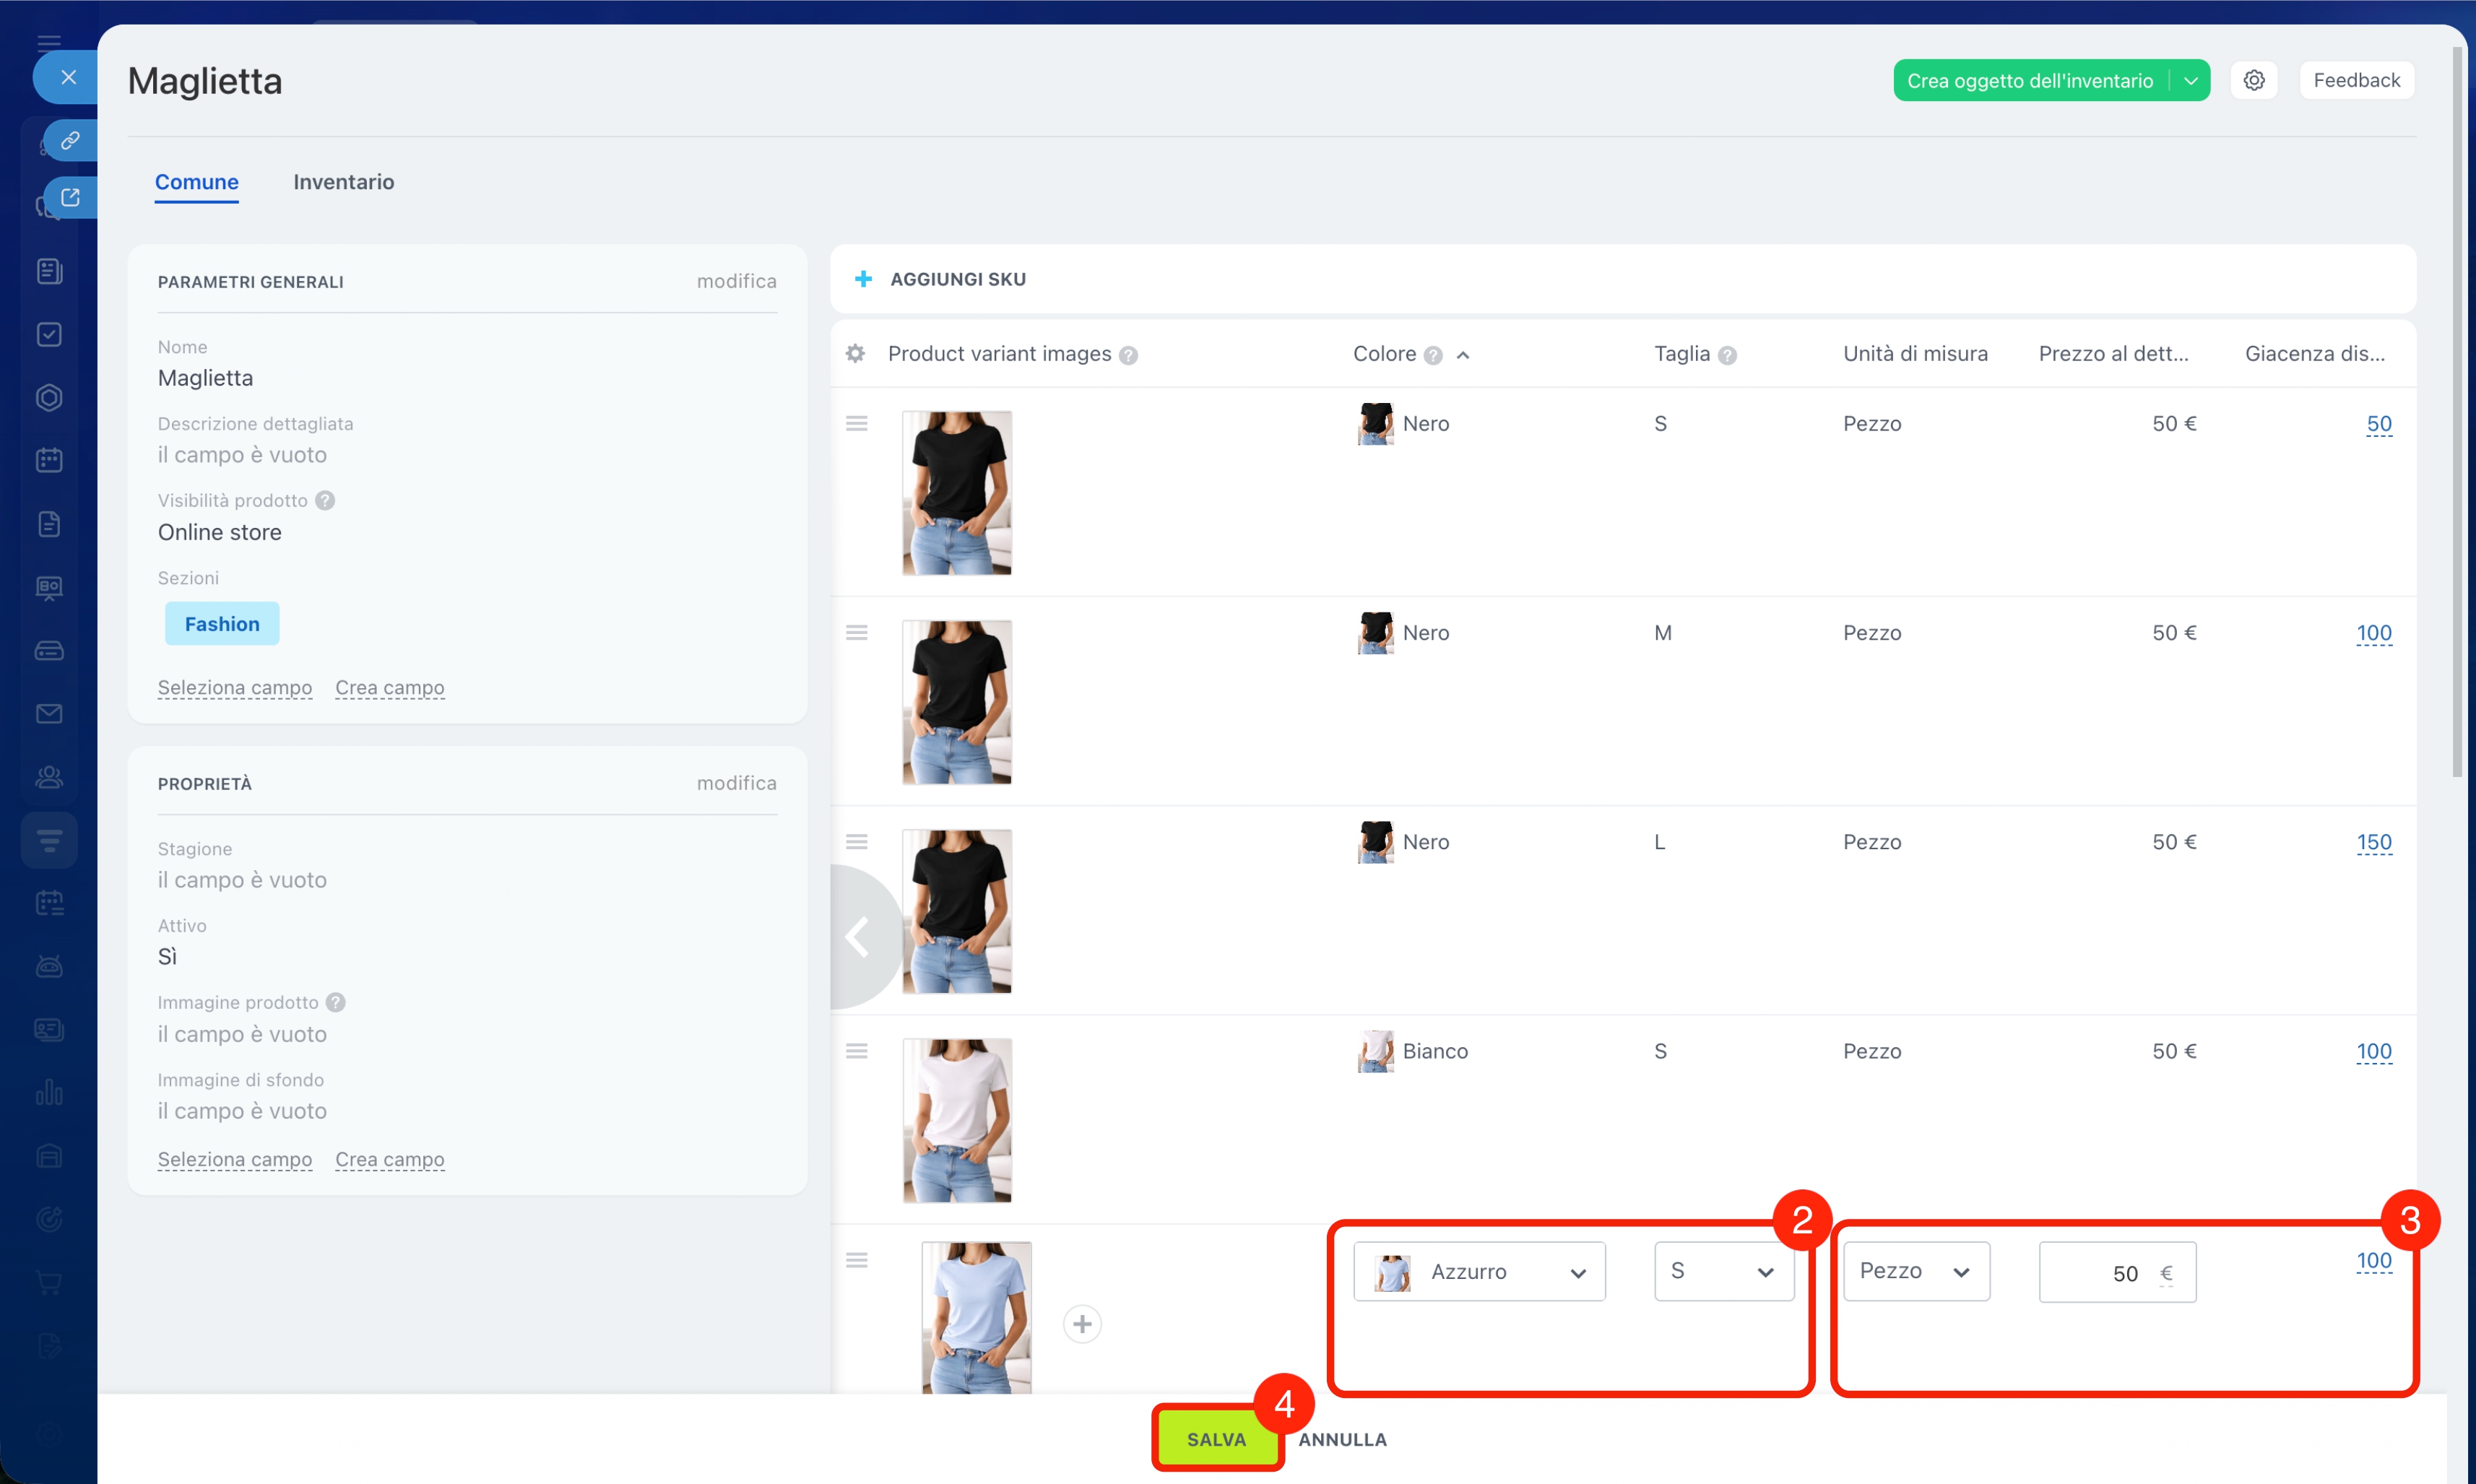Click help icon next to Visibilità prodotto
The width and height of the screenshot is (2476, 1484).
(x=325, y=500)
